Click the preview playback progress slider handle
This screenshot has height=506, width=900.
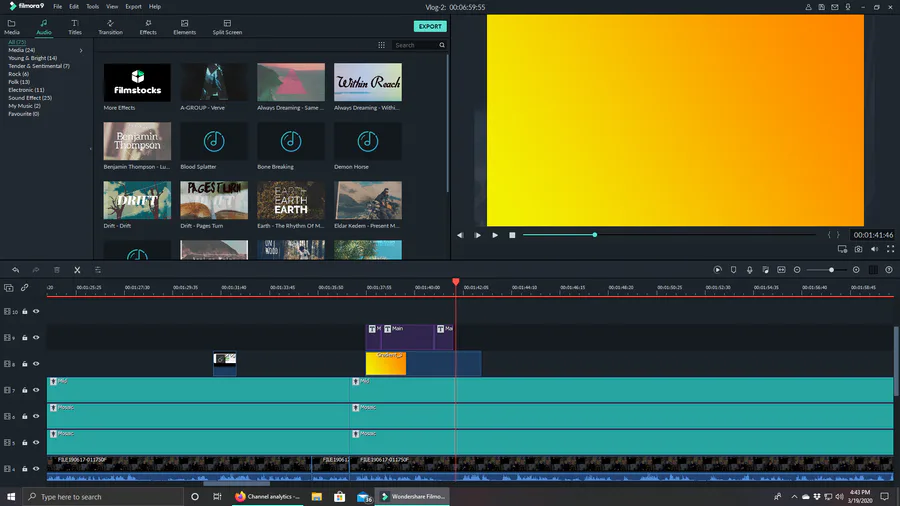point(595,235)
